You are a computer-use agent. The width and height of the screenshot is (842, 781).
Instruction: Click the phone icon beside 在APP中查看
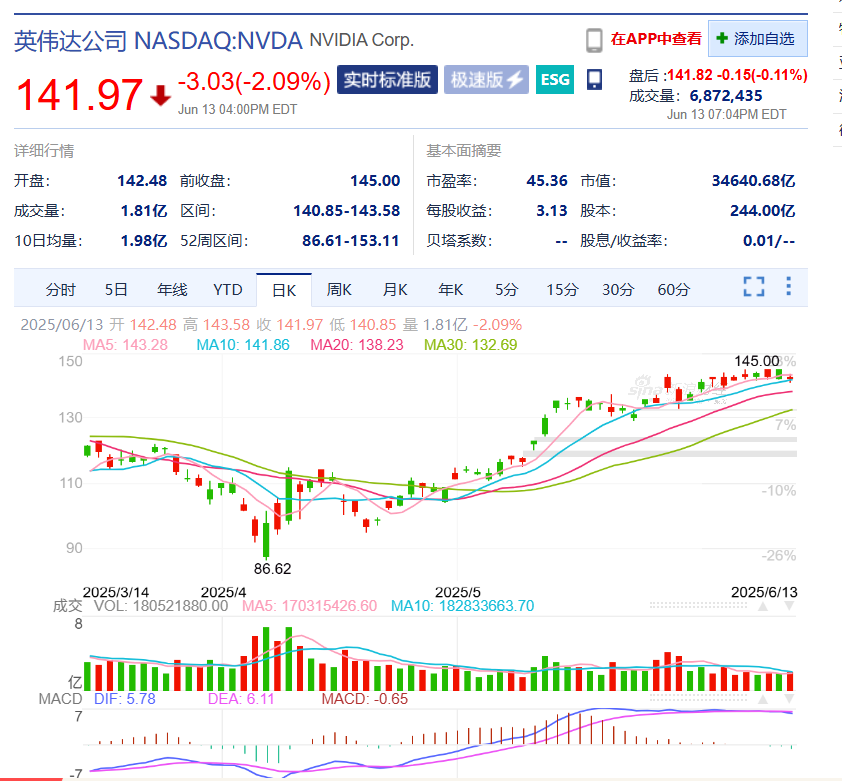click(x=594, y=40)
